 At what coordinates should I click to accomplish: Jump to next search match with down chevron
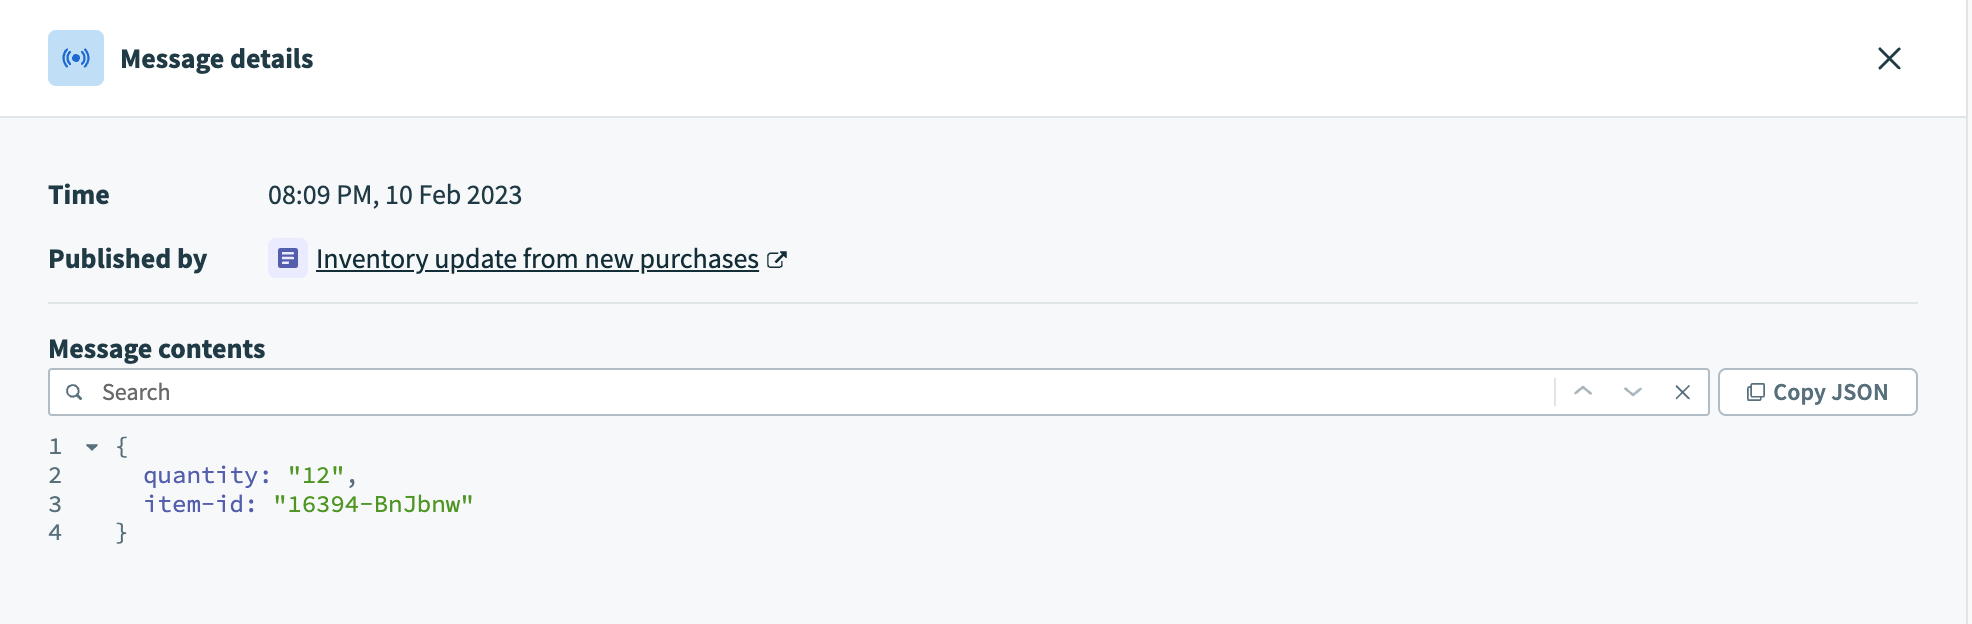coord(1632,391)
